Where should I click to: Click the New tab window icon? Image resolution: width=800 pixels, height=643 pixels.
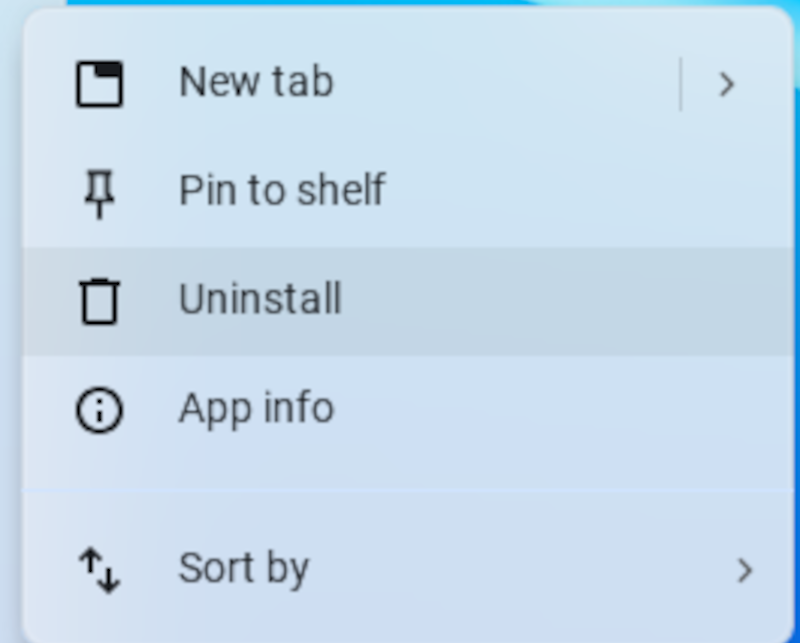point(99,84)
